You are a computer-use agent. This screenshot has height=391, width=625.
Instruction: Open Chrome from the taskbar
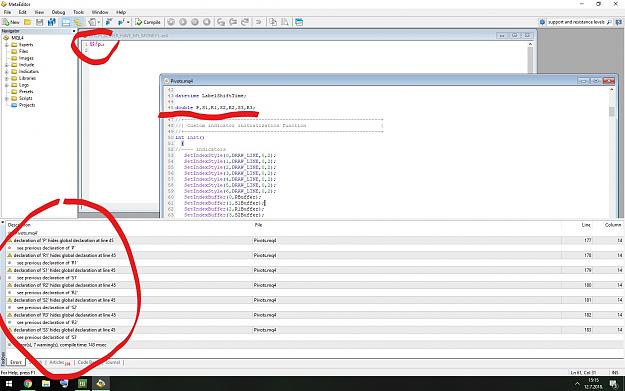[28, 384]
